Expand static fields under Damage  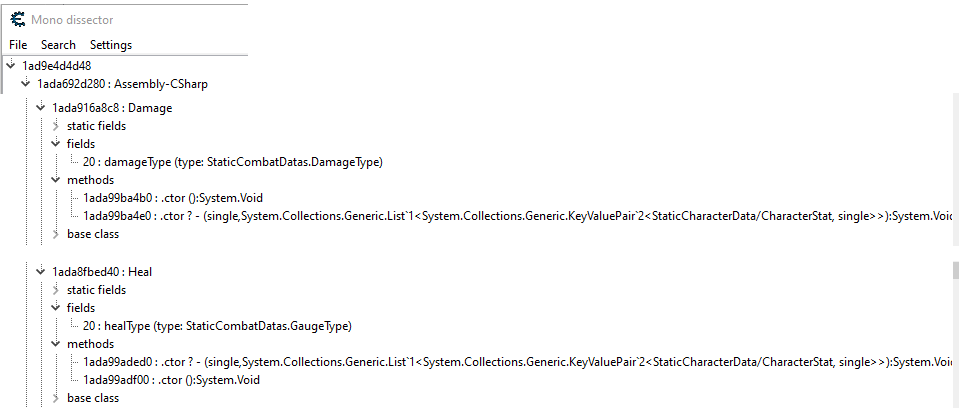55,126
